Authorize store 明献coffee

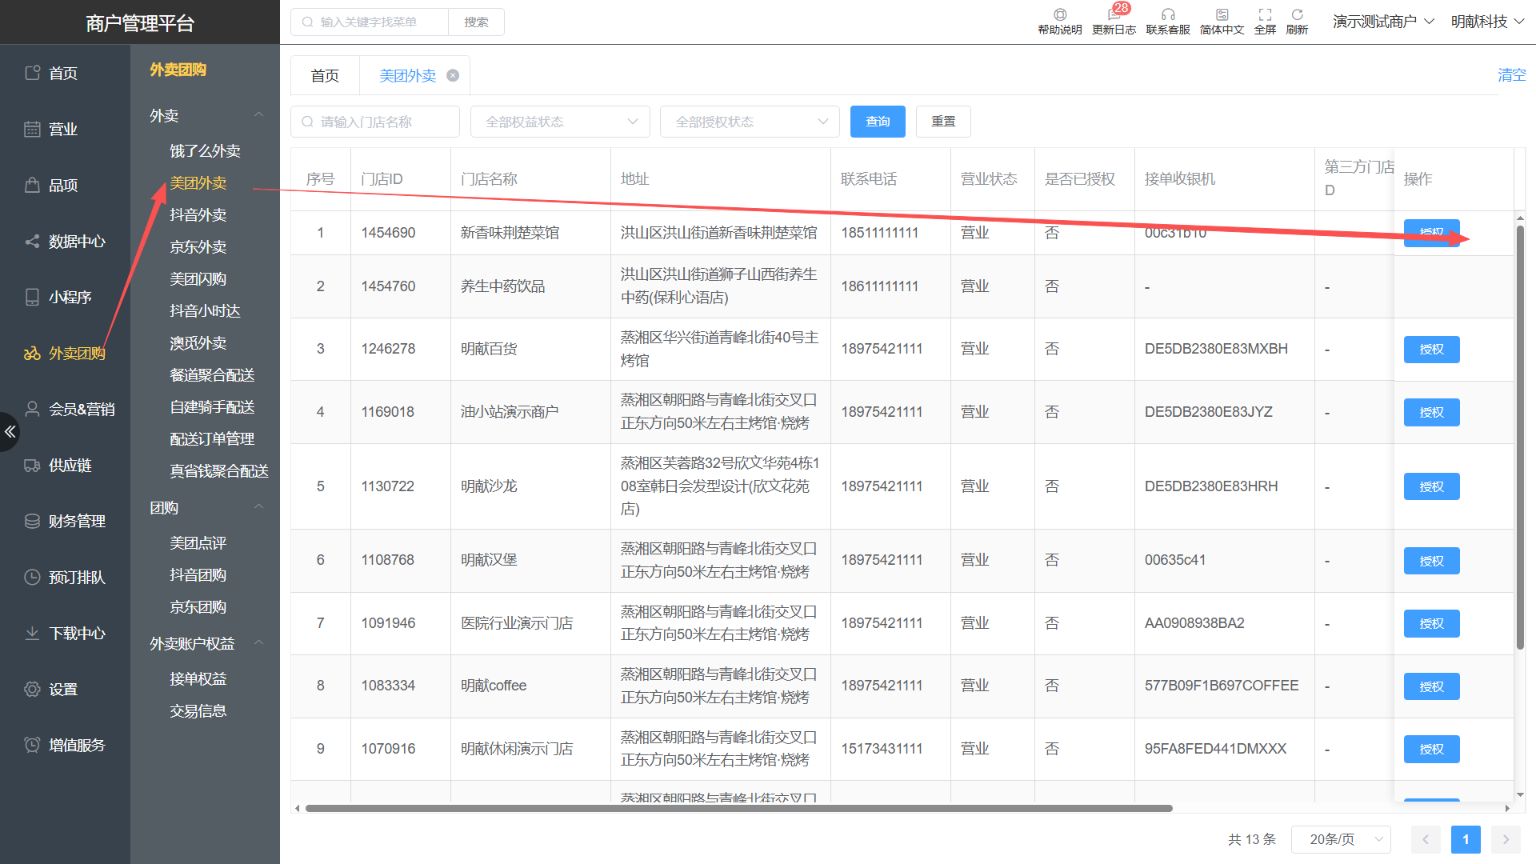pyautogui.click(x=1432, y=686)
